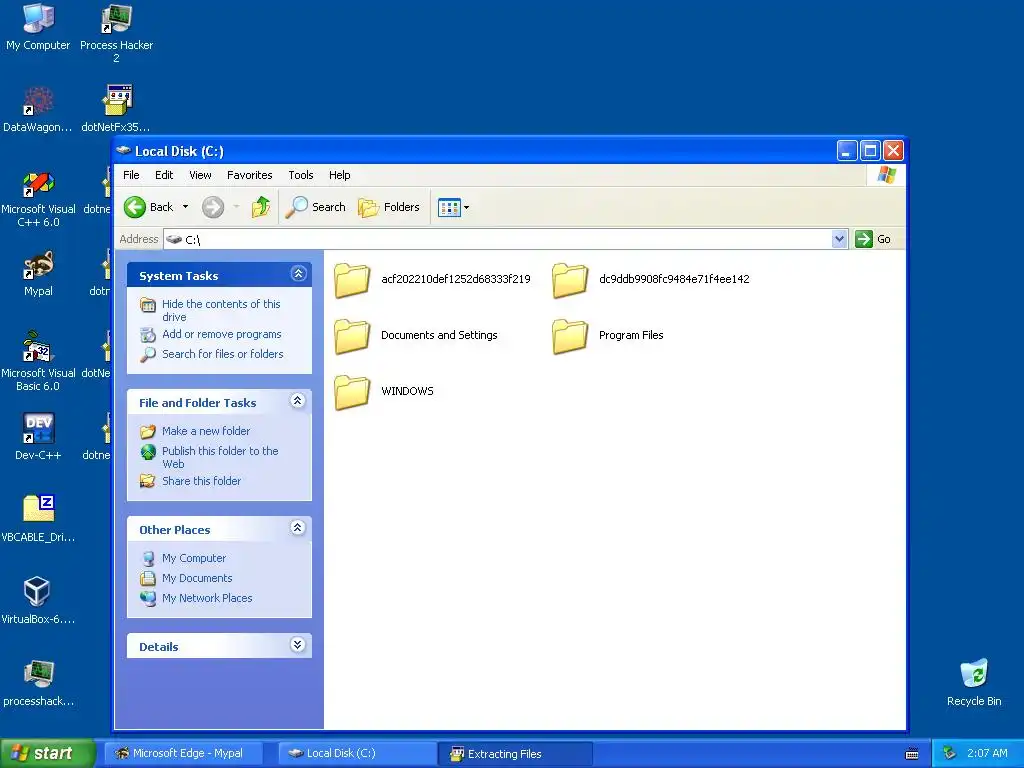Viewport: 1024px width, 768px height.
Task: Select Microsoft Visual C++ 6.0 icon
Action: click(38, 183)
